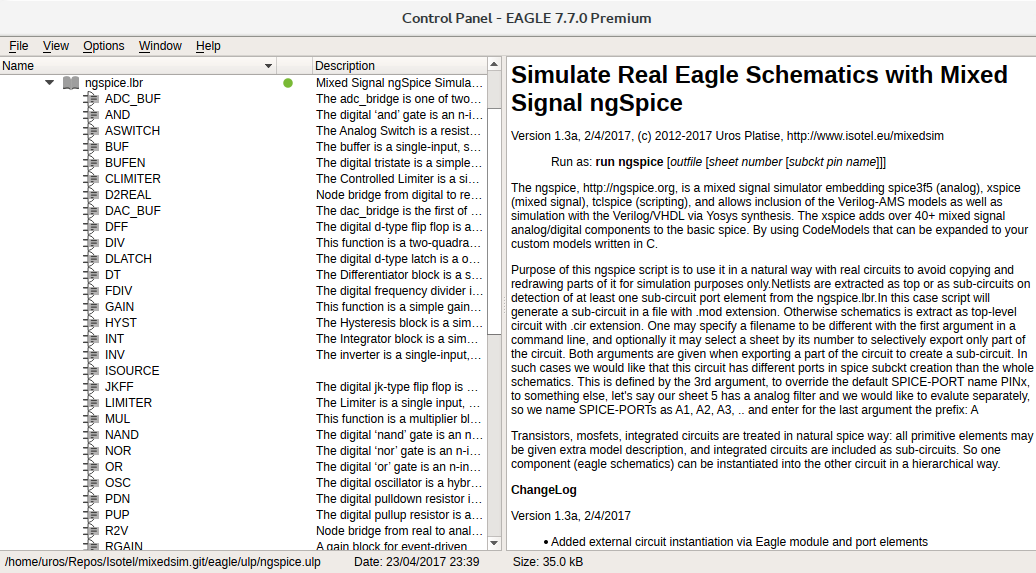Image resolution: width=1036 pixels, height=573 pixels.
Task: Select the D2REAL device icon
Action: 91,195
